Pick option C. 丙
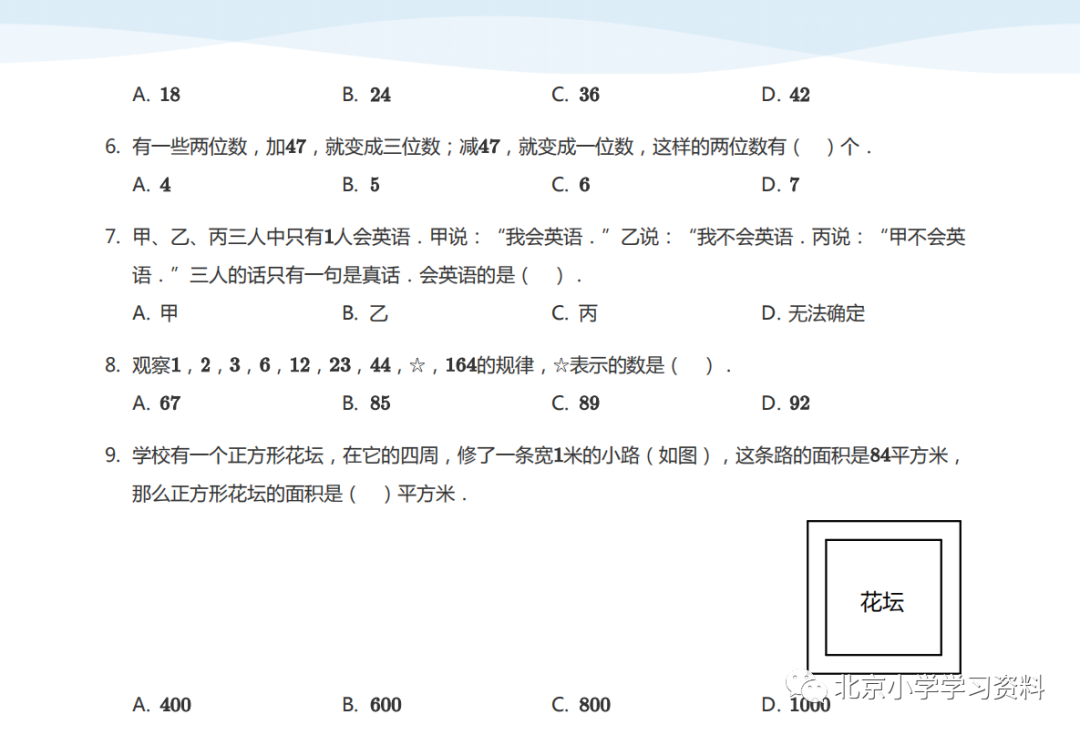The image size is (1080, 735). (574, 313)
